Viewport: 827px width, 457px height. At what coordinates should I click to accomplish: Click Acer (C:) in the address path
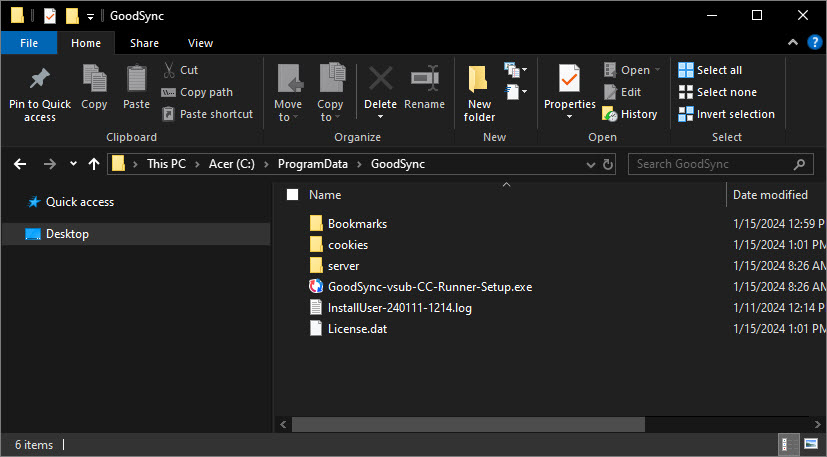point(232,164)
